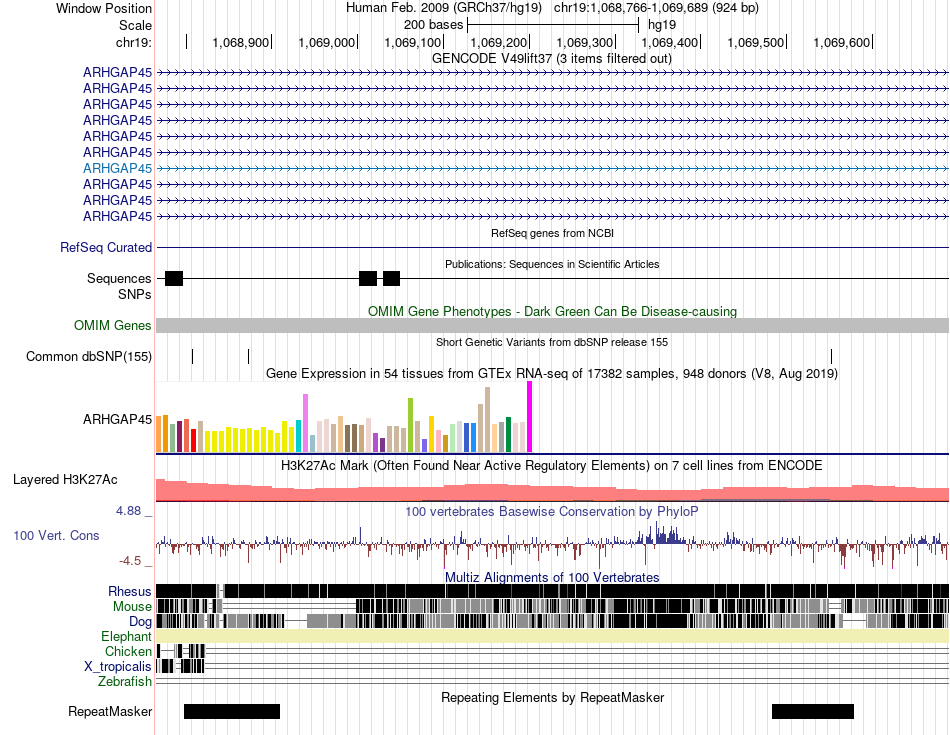Click the pink H3K27Ac signal area
The image size is (950, 735).
click(552, 492)
